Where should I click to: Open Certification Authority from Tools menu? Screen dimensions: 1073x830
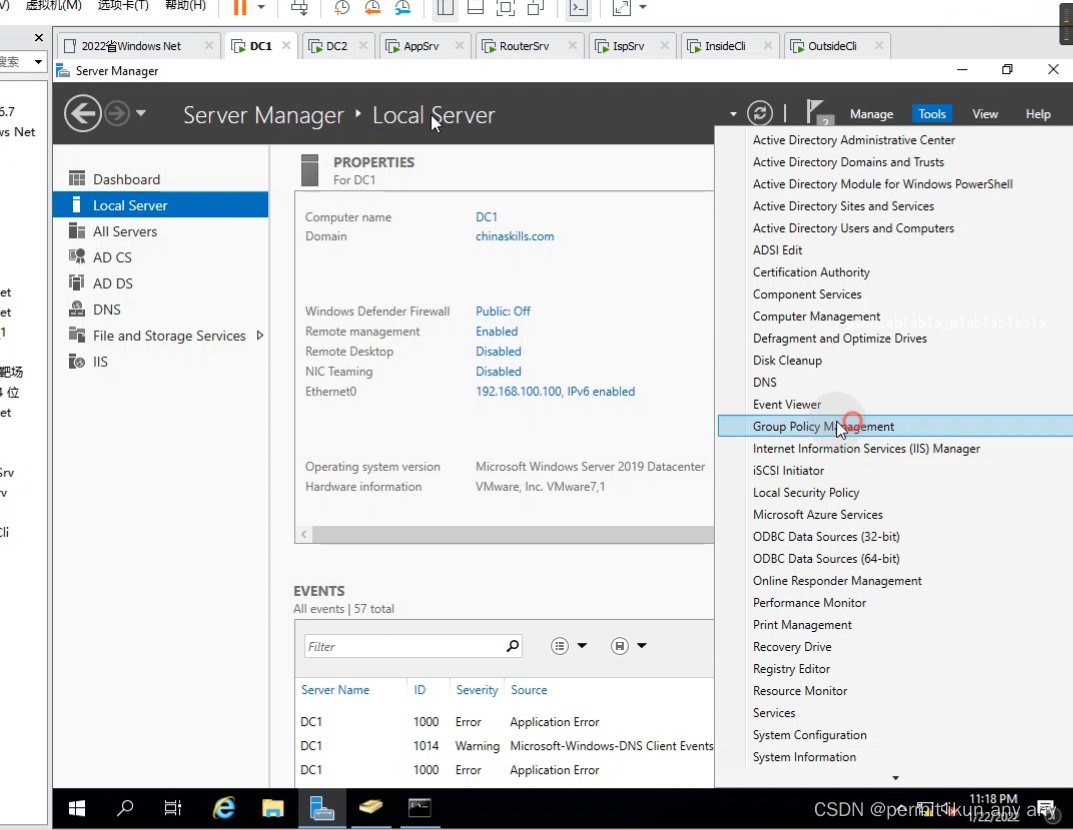[811, 272]
